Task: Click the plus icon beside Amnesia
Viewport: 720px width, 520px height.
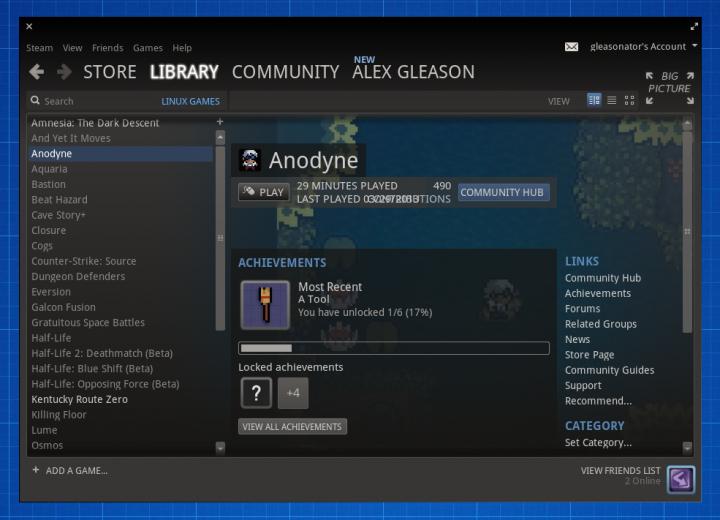Action: pos(219,122)
